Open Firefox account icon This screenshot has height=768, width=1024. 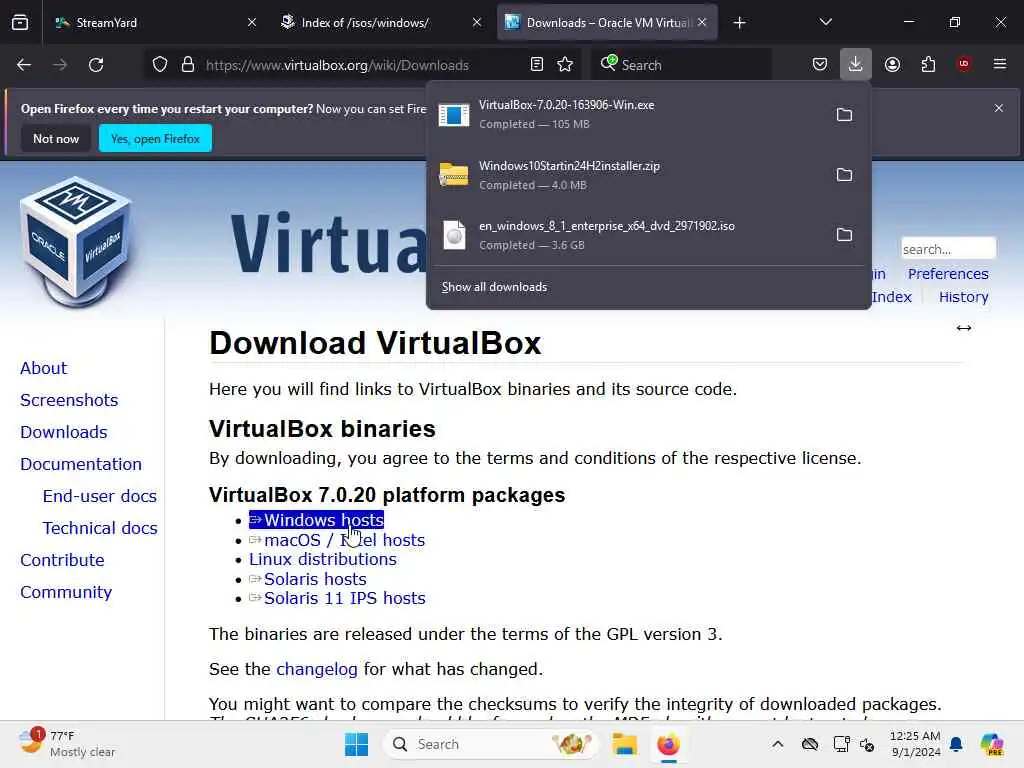click(x=892, y=64)
